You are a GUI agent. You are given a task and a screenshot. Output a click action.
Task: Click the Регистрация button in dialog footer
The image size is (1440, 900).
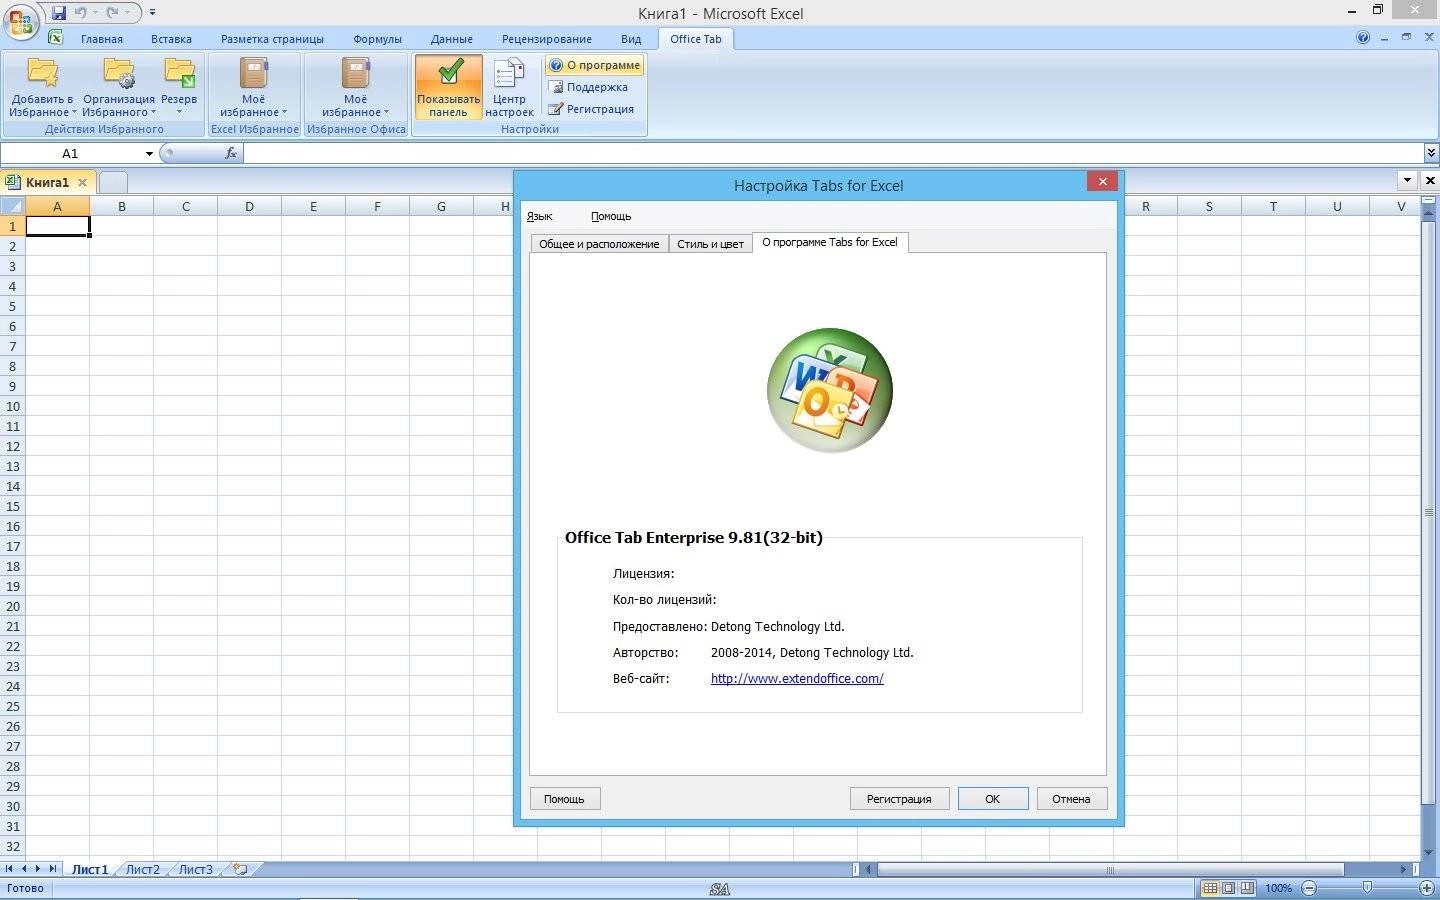(x=899, y=798)
